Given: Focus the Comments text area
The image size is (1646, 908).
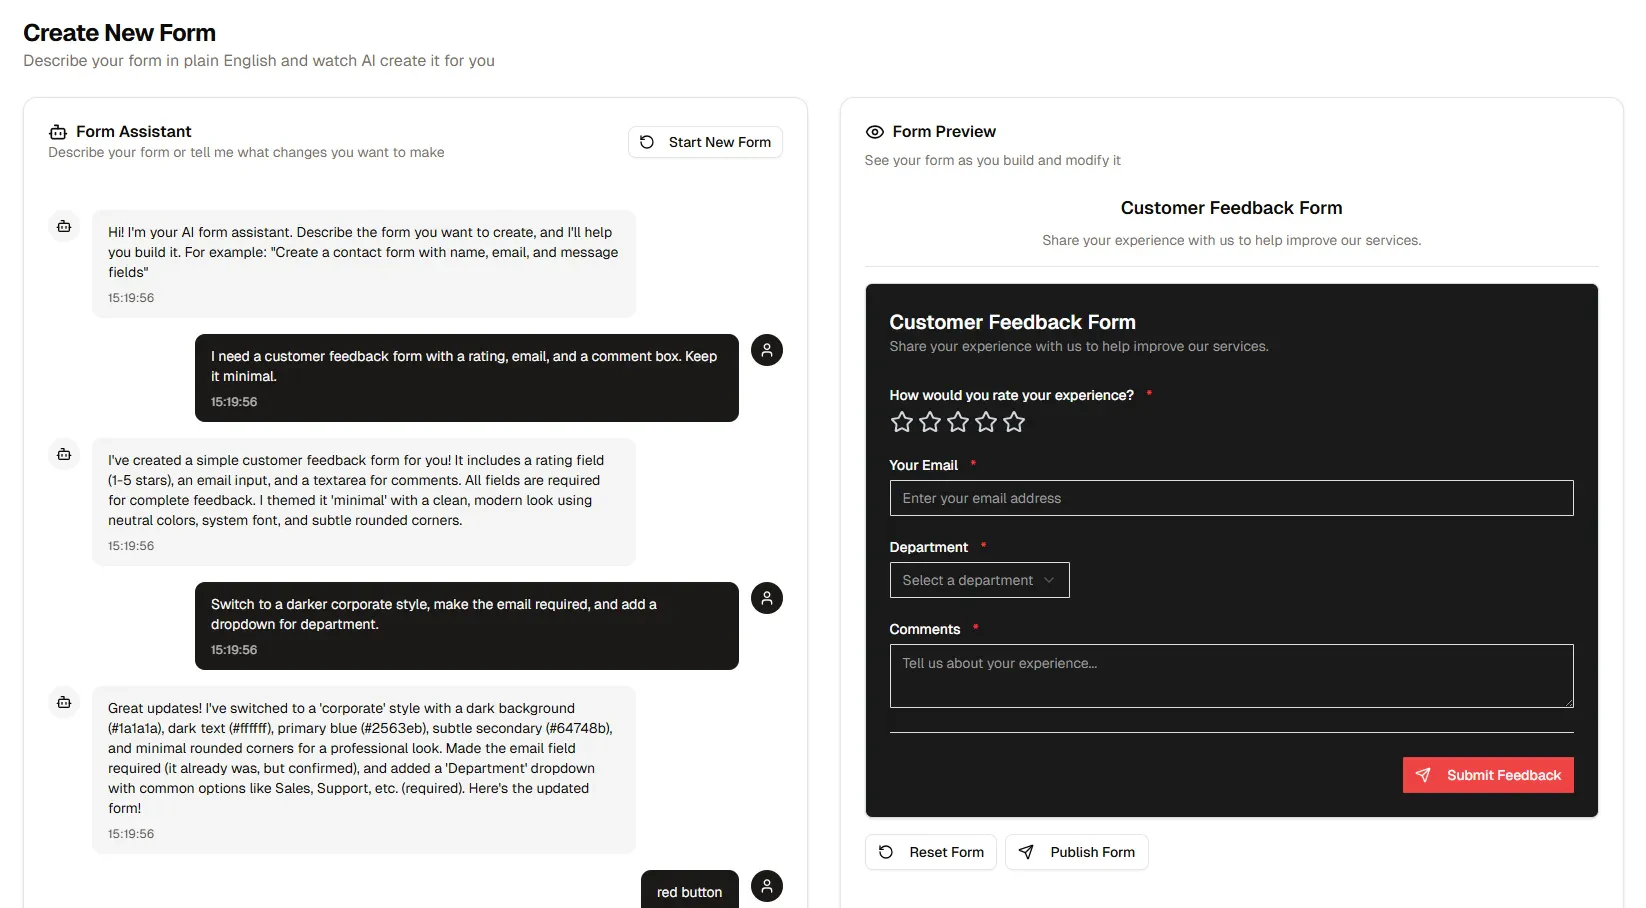Looking at the screenshot, I should pyautogui.click(x=1231, y=676).
